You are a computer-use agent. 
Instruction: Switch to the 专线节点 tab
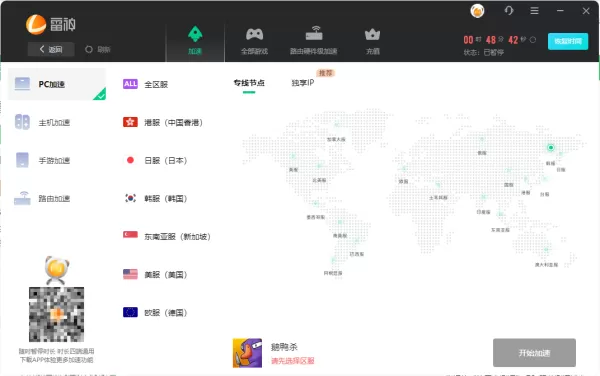pos(249,83)
